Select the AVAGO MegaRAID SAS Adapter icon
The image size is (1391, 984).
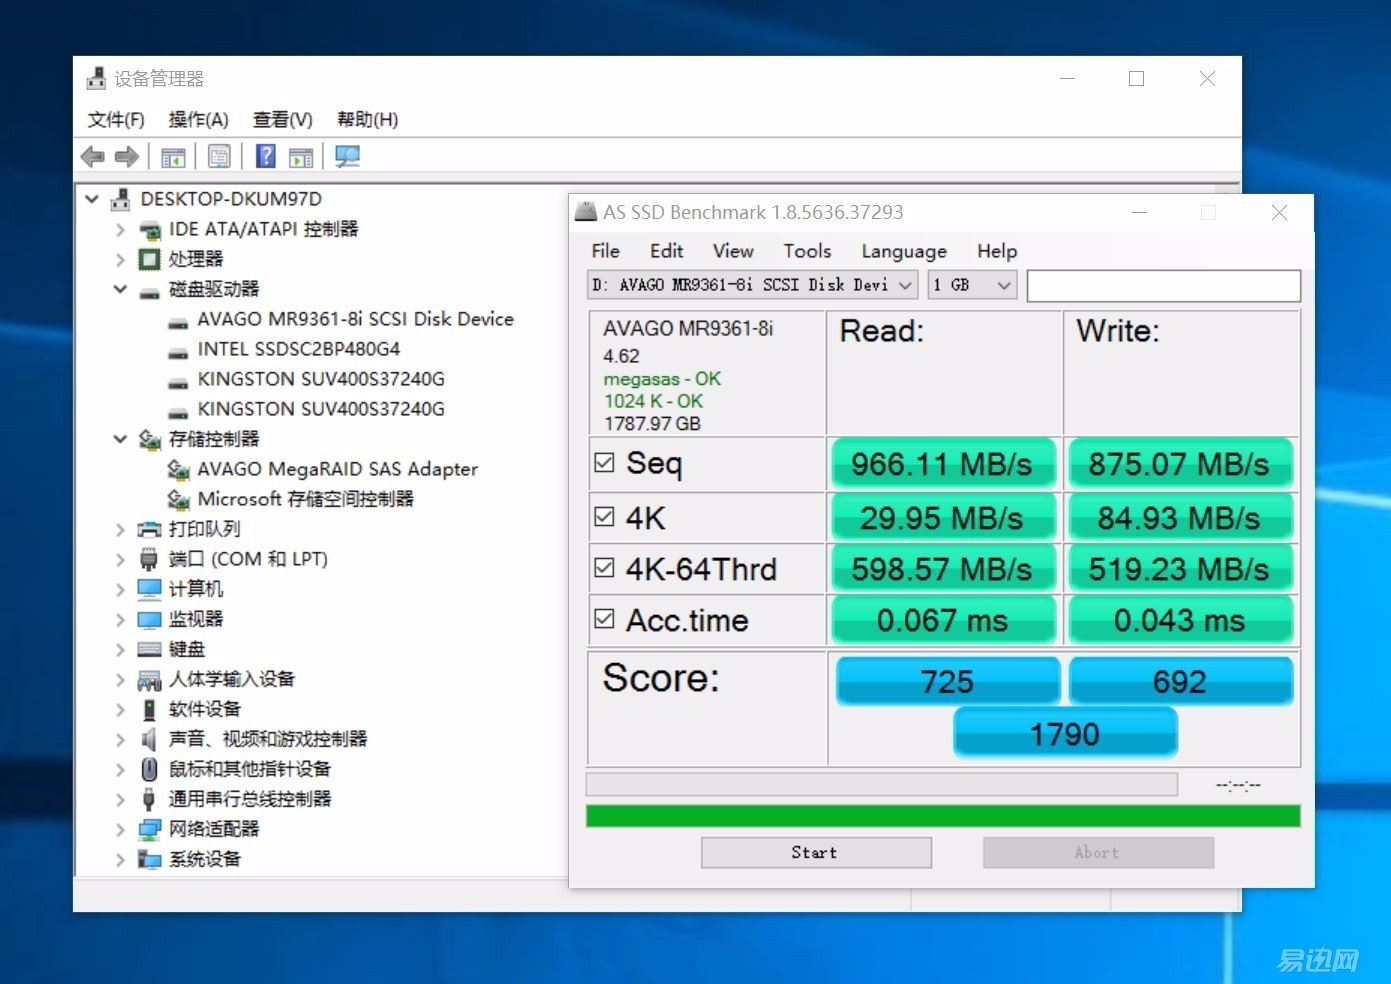179,469
